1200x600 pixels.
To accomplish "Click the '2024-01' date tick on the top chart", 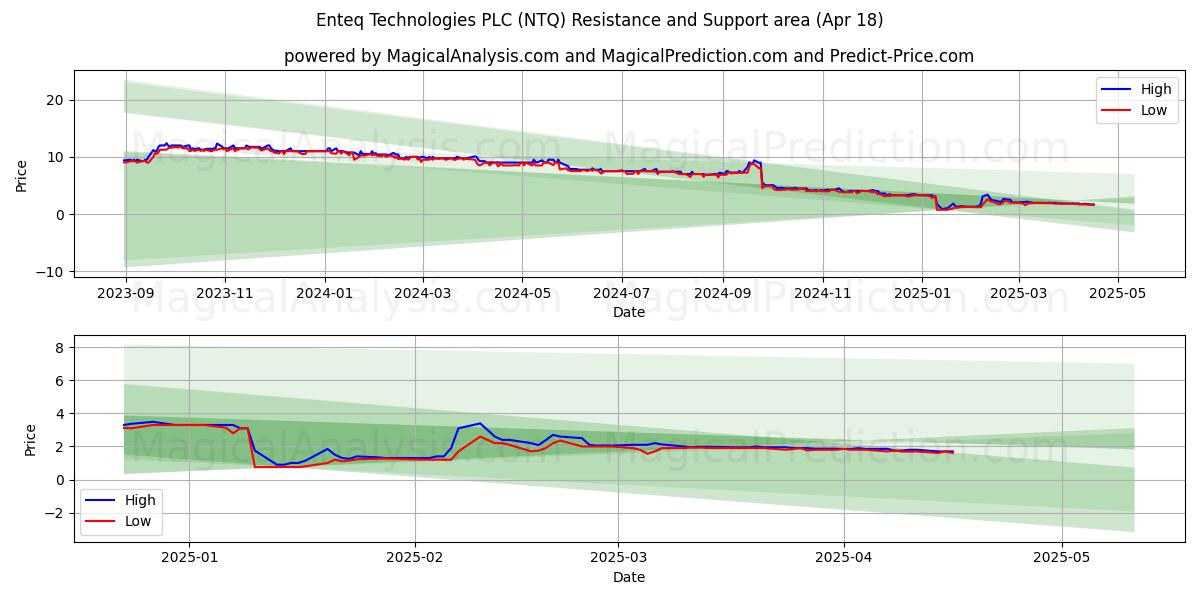I will coord(324,295).
